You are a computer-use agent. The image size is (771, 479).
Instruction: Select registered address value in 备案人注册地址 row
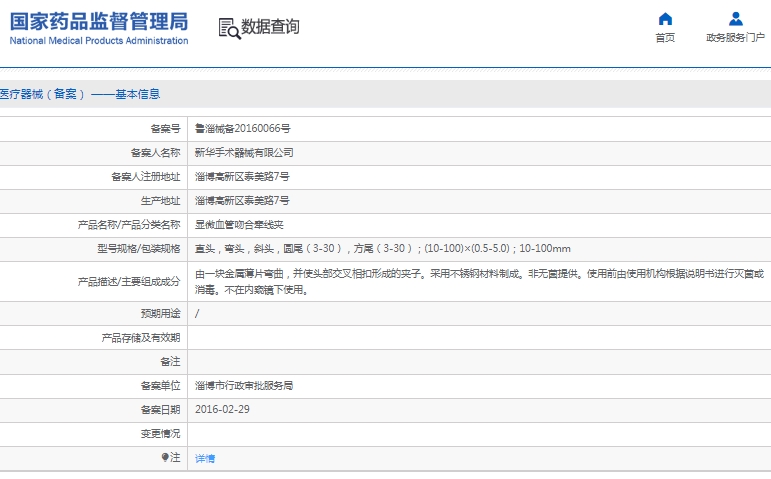point(242,177)
